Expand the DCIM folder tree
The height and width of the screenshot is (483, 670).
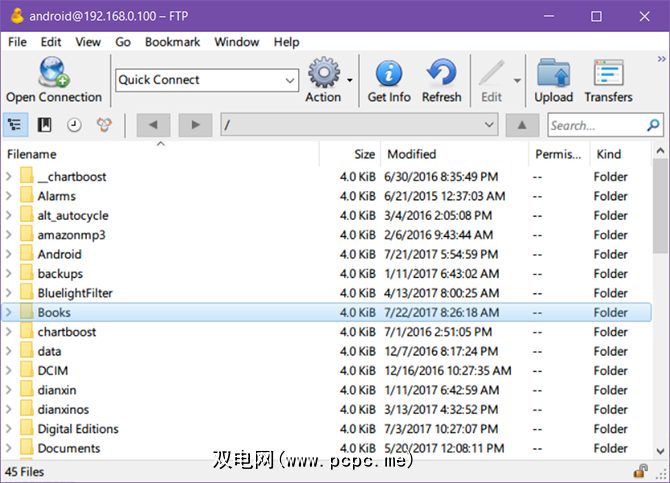[x=10, y=371]
